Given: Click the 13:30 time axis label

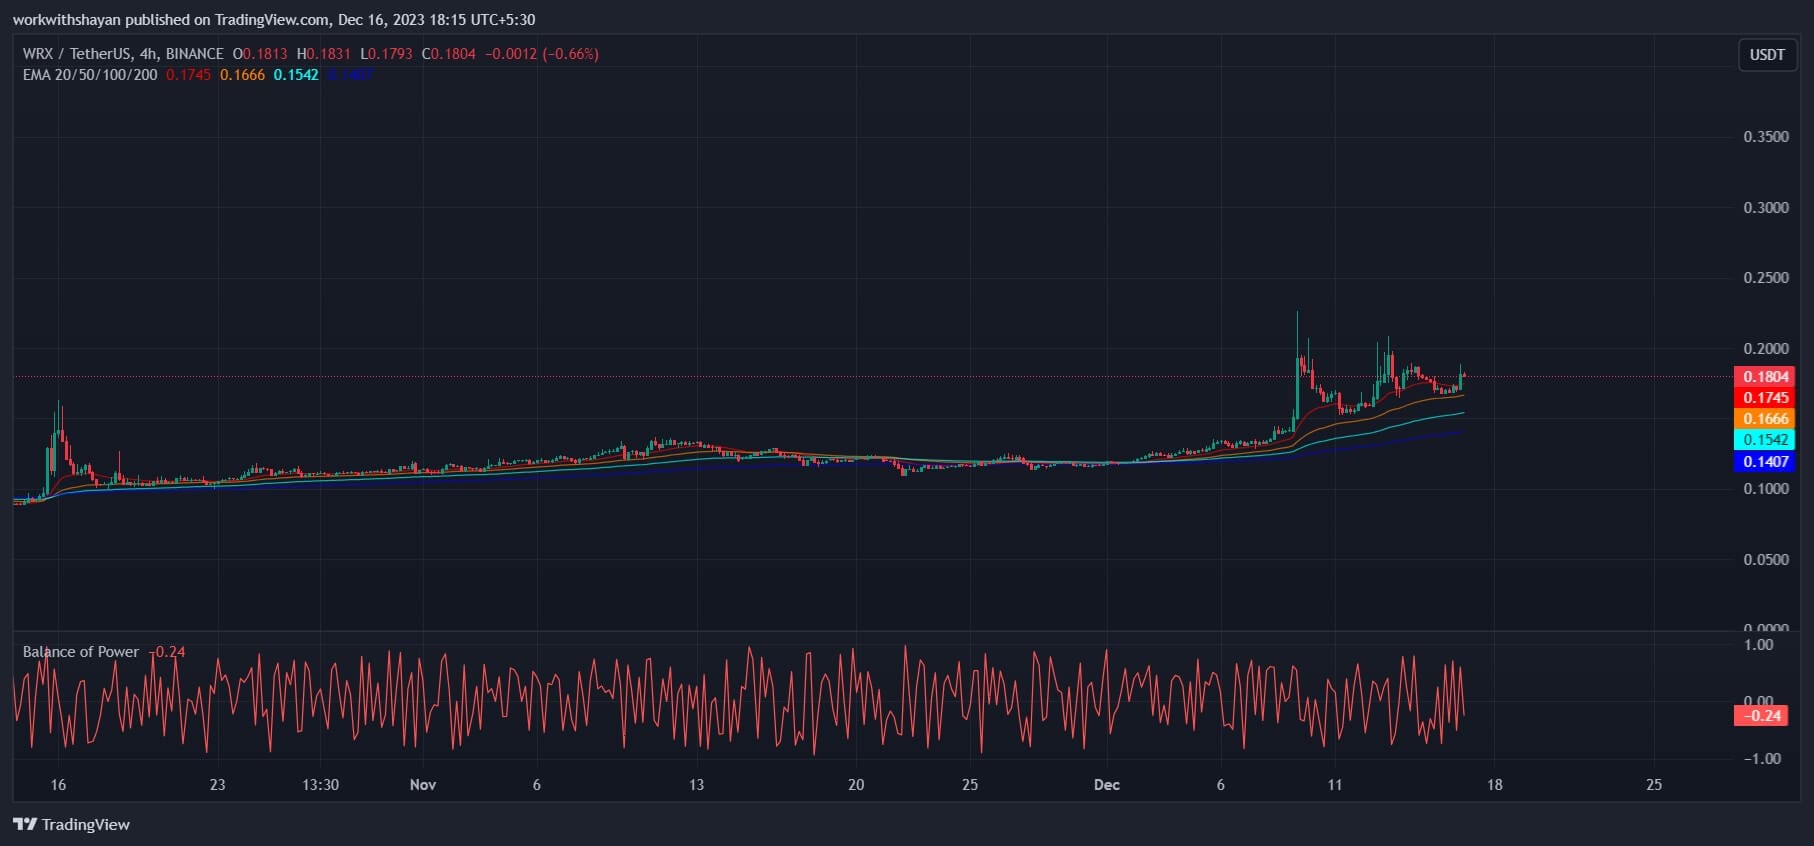Looking at the screenshot, I should [x=320, y=785].
